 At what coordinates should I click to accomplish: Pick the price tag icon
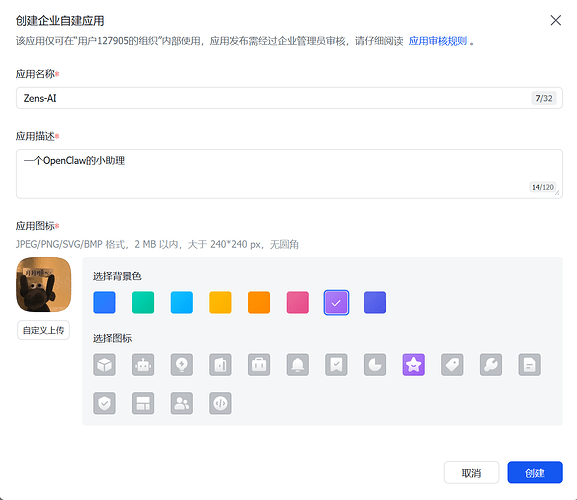(452, 365)
